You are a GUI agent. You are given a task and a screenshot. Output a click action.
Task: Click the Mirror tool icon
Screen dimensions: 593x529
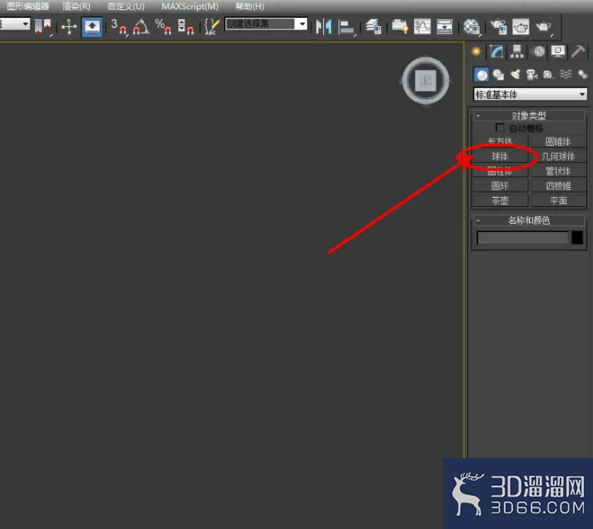324,27
